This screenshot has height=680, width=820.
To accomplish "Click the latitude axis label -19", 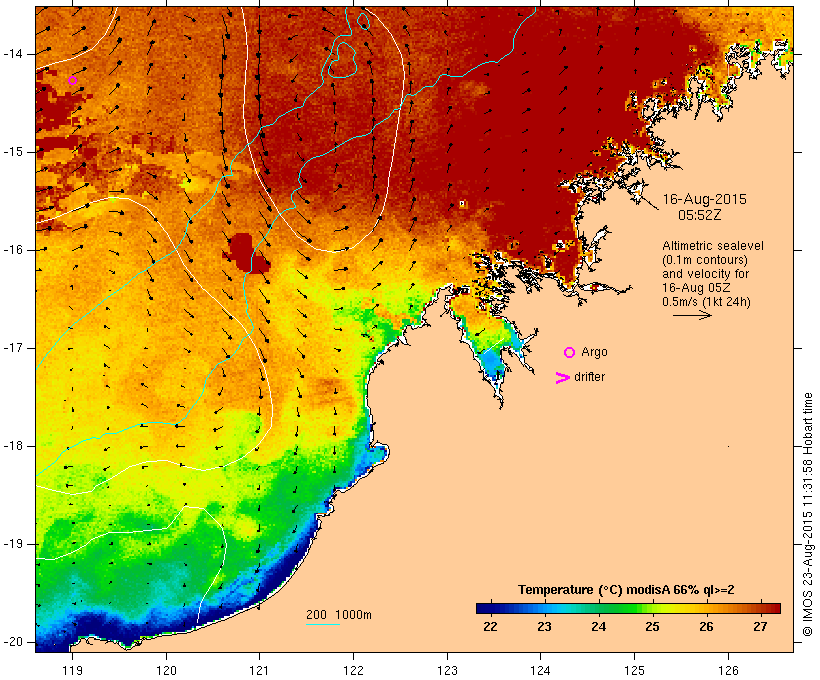I will pyautogui.click(x=13, y=544).
